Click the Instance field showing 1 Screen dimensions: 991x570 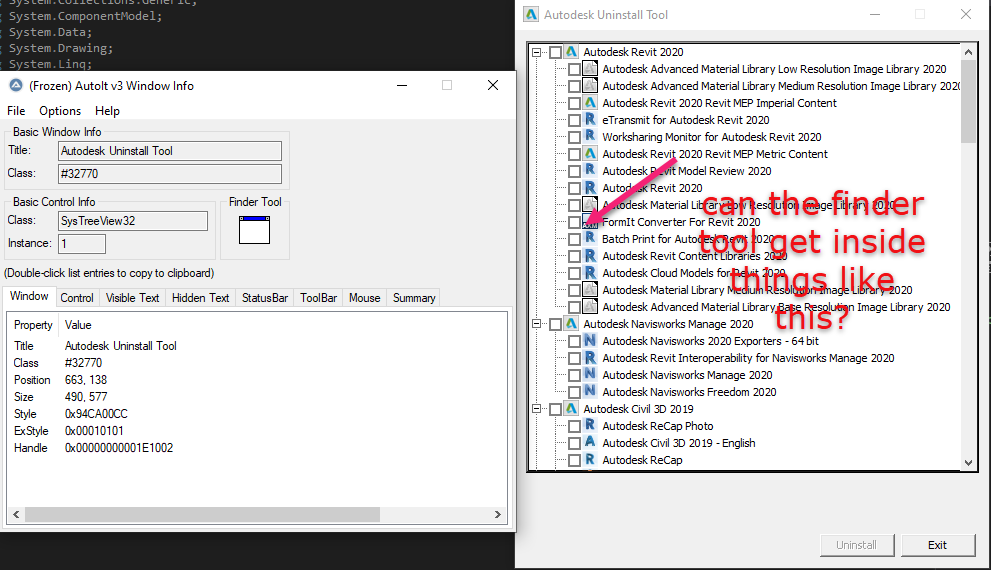coord(82,244)
